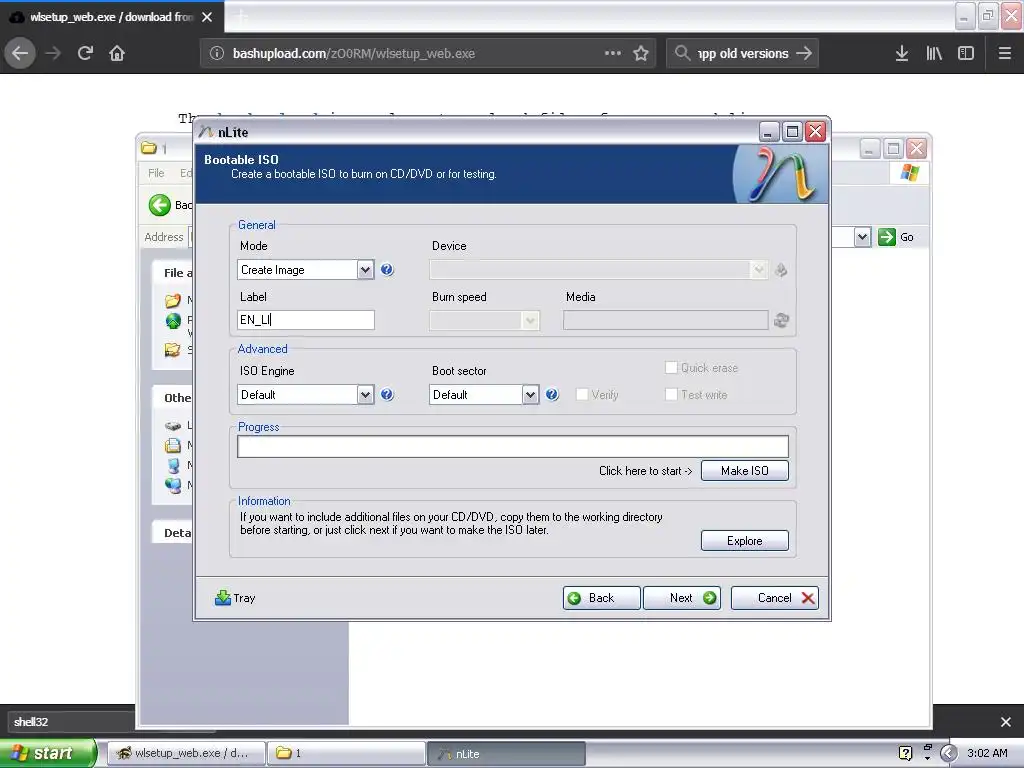Toggle the Test write checkbox
This screenshot has height=768, width=1024.
coord(671,394)
